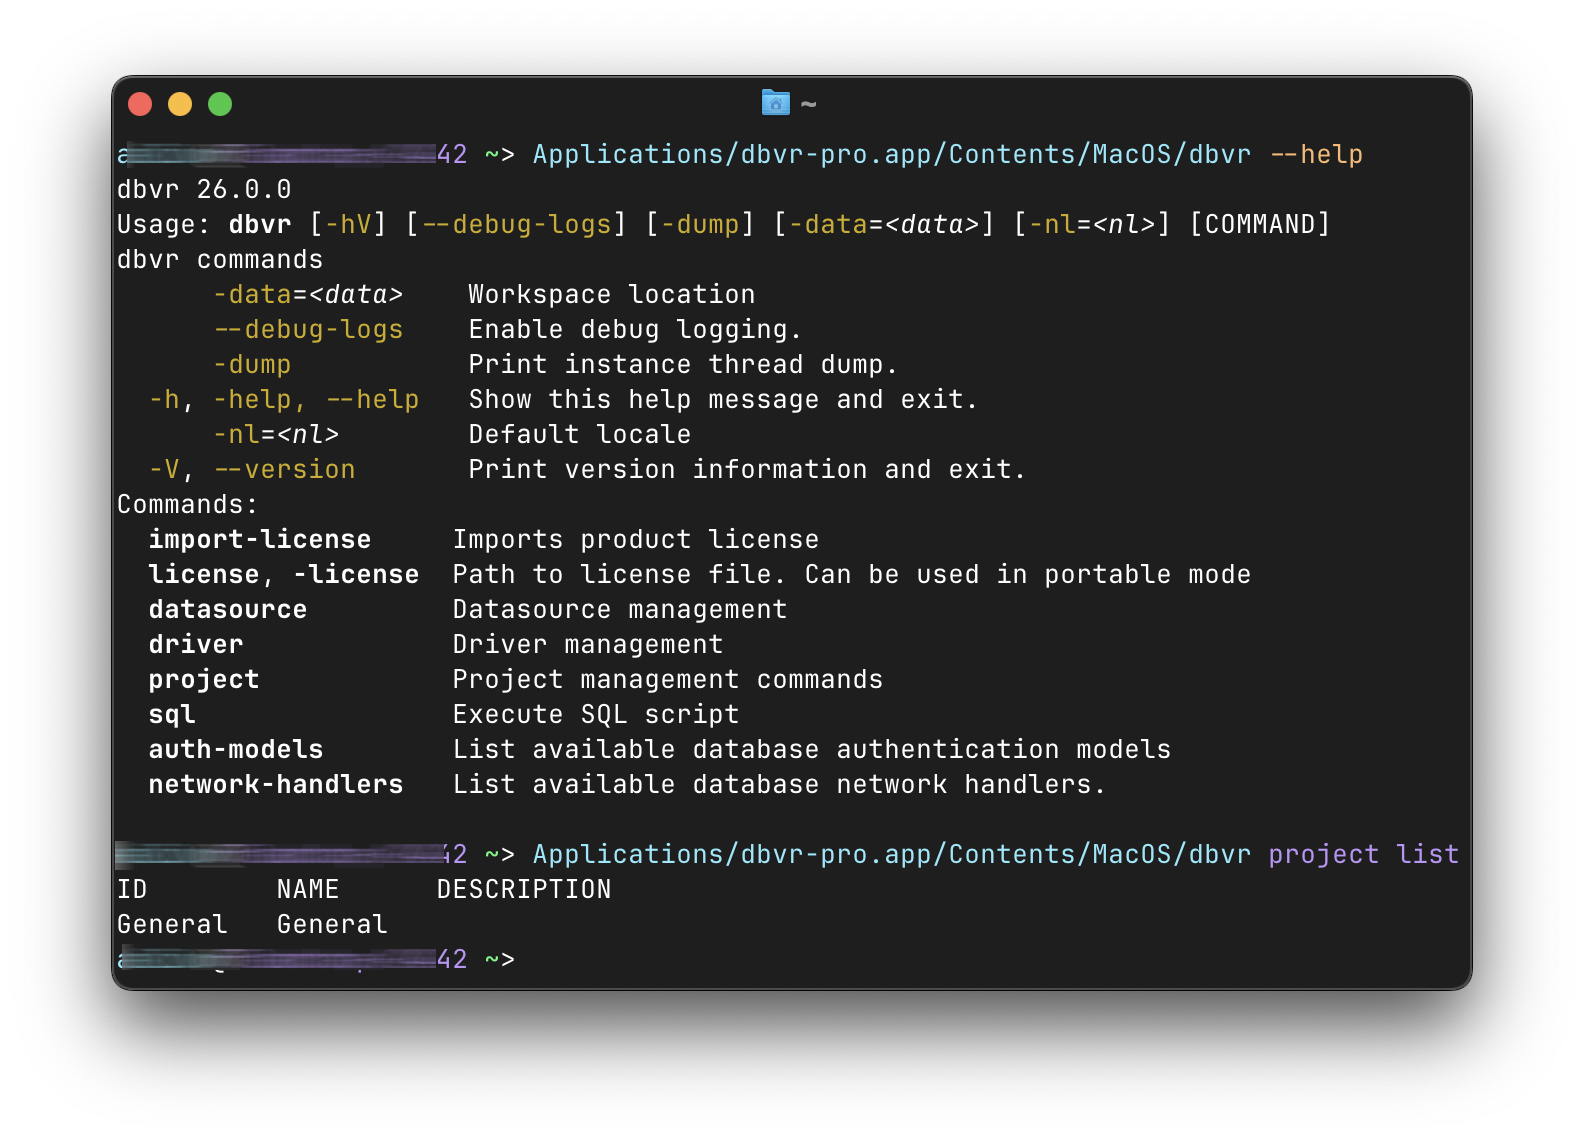Viewport: 1584px width, 1138px height.
Task: Click -dump option beside 'Print instance thread dump'
Action: pyautogui.click(x=252, y=365)
